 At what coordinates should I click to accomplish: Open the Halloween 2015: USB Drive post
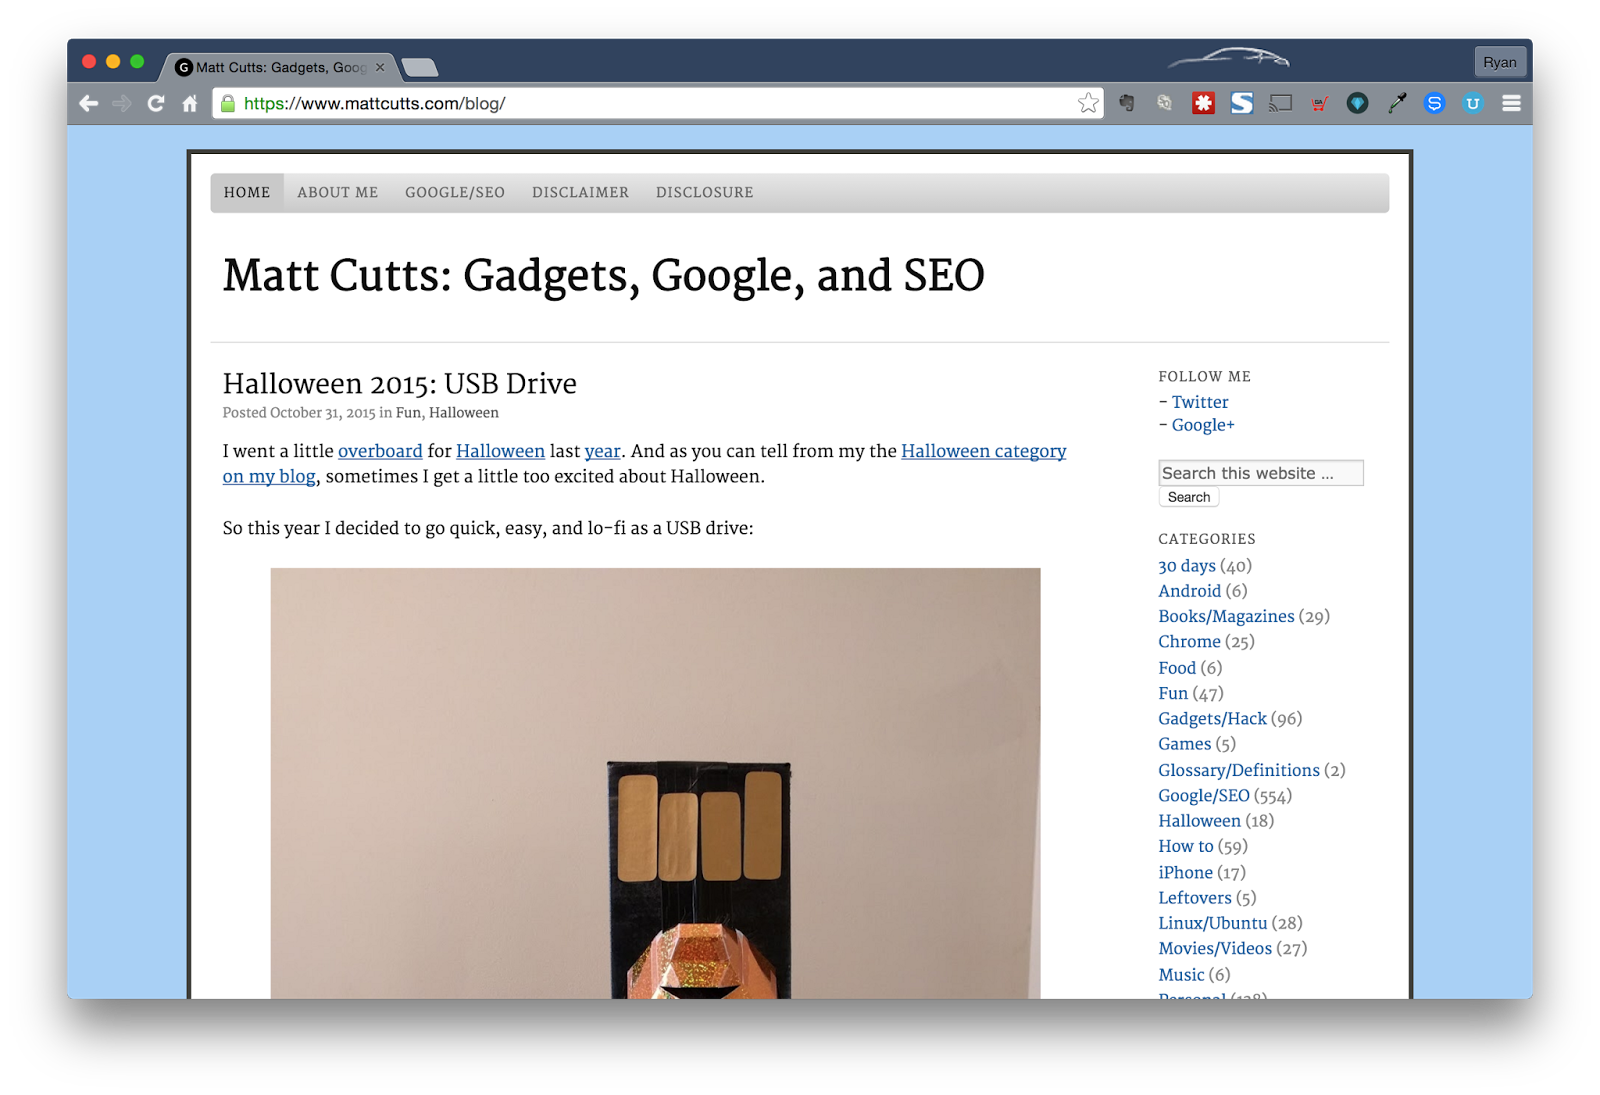click(x=400, y=384)
